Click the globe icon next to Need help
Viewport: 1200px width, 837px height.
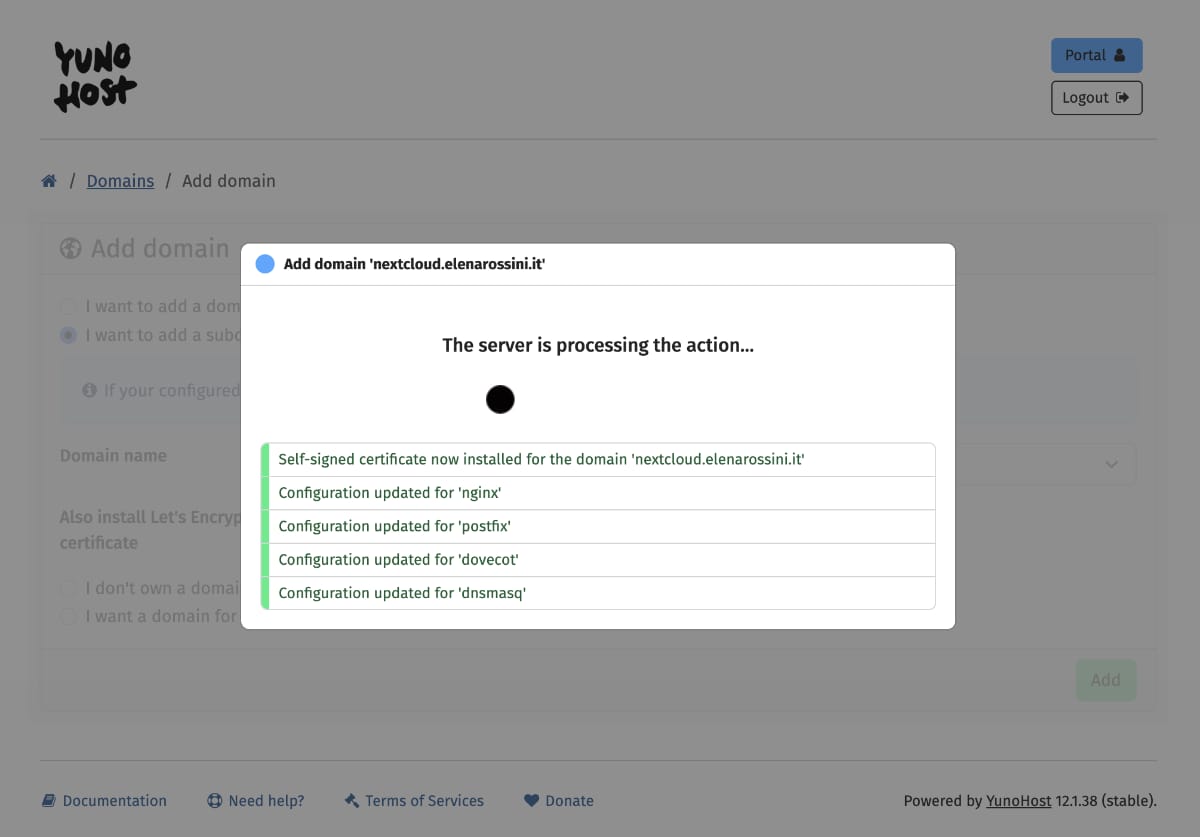click(214, 800)
